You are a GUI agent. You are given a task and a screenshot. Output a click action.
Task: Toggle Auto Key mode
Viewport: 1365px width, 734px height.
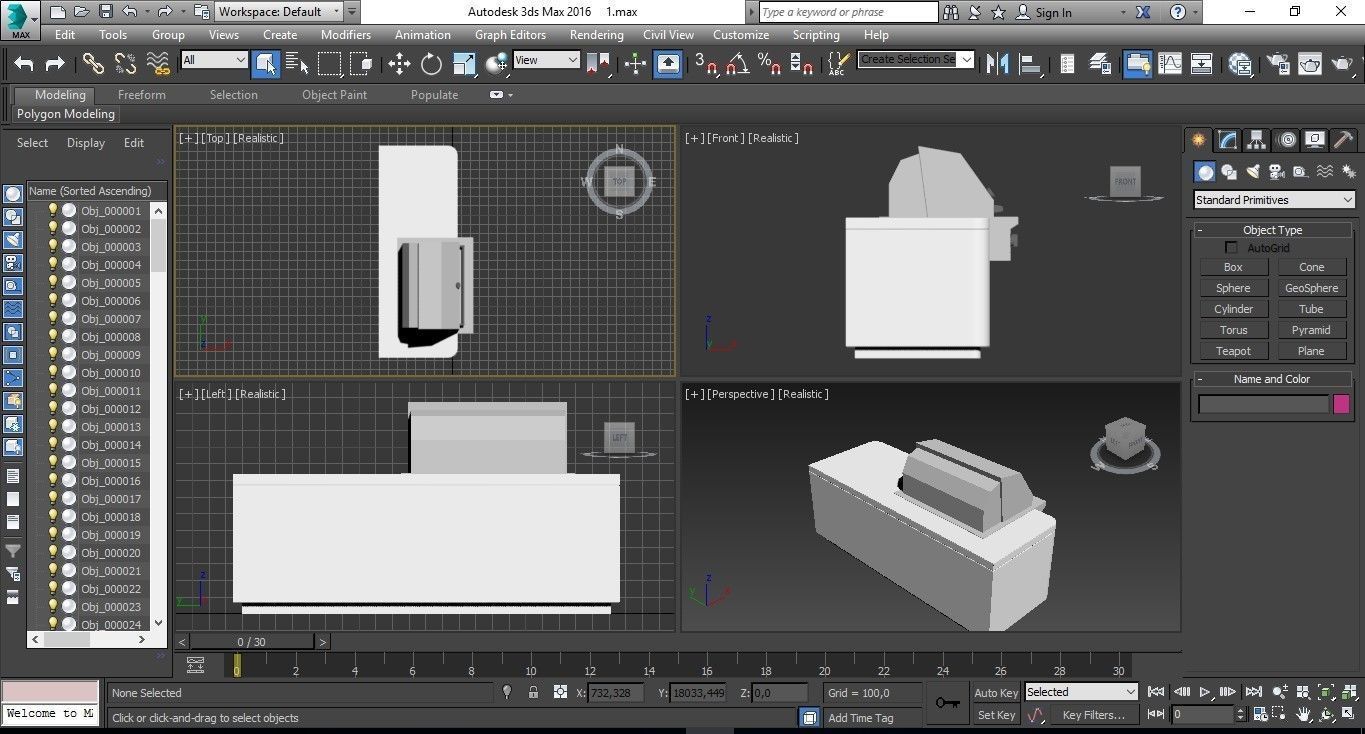(x=996, y=693)
